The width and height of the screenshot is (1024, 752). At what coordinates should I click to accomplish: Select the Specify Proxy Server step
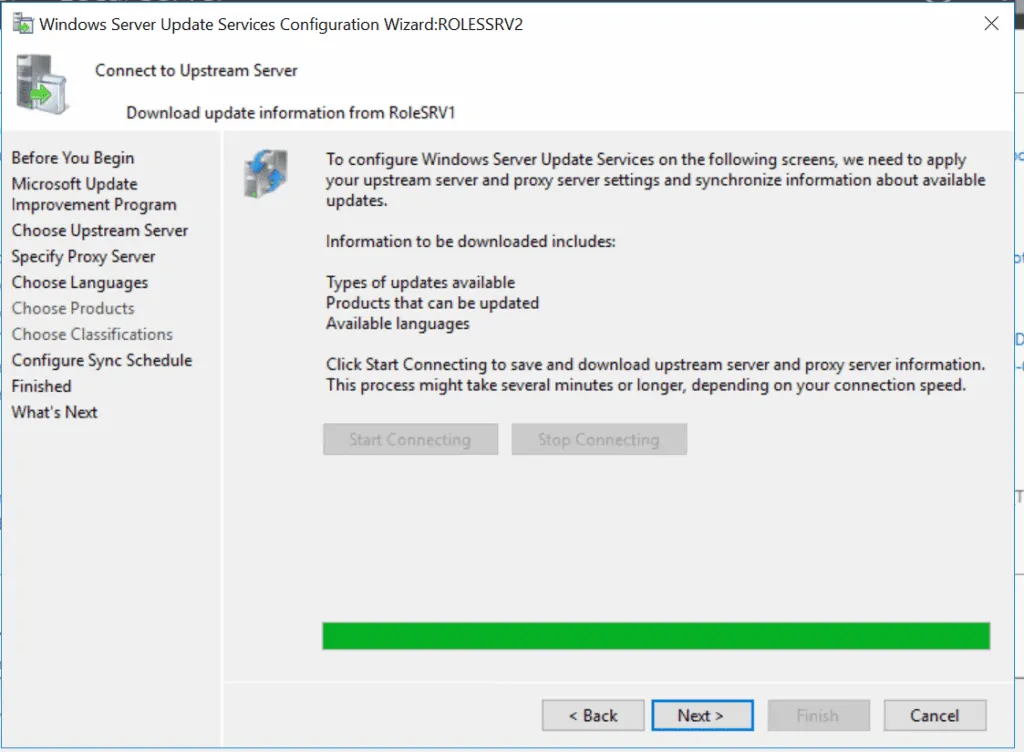coord(83,256)
